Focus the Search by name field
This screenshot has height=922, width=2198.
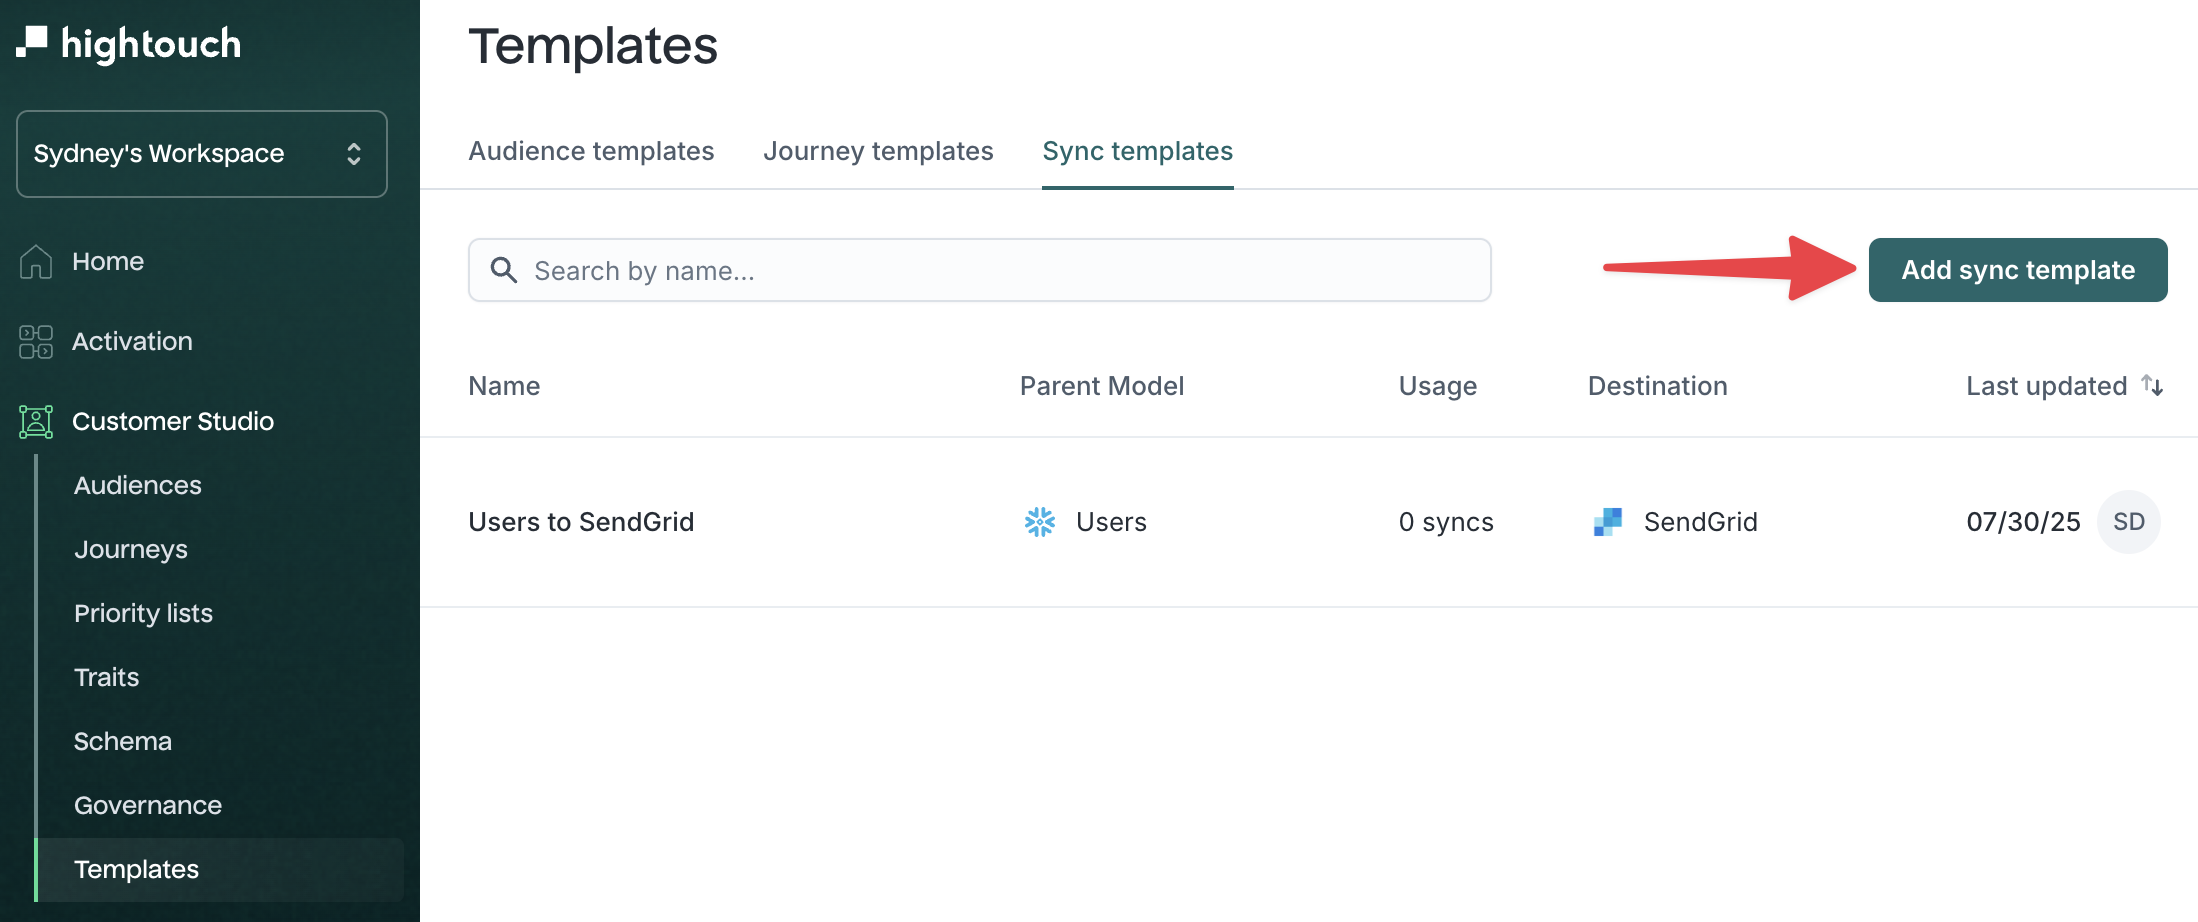[x=980, y=270]
